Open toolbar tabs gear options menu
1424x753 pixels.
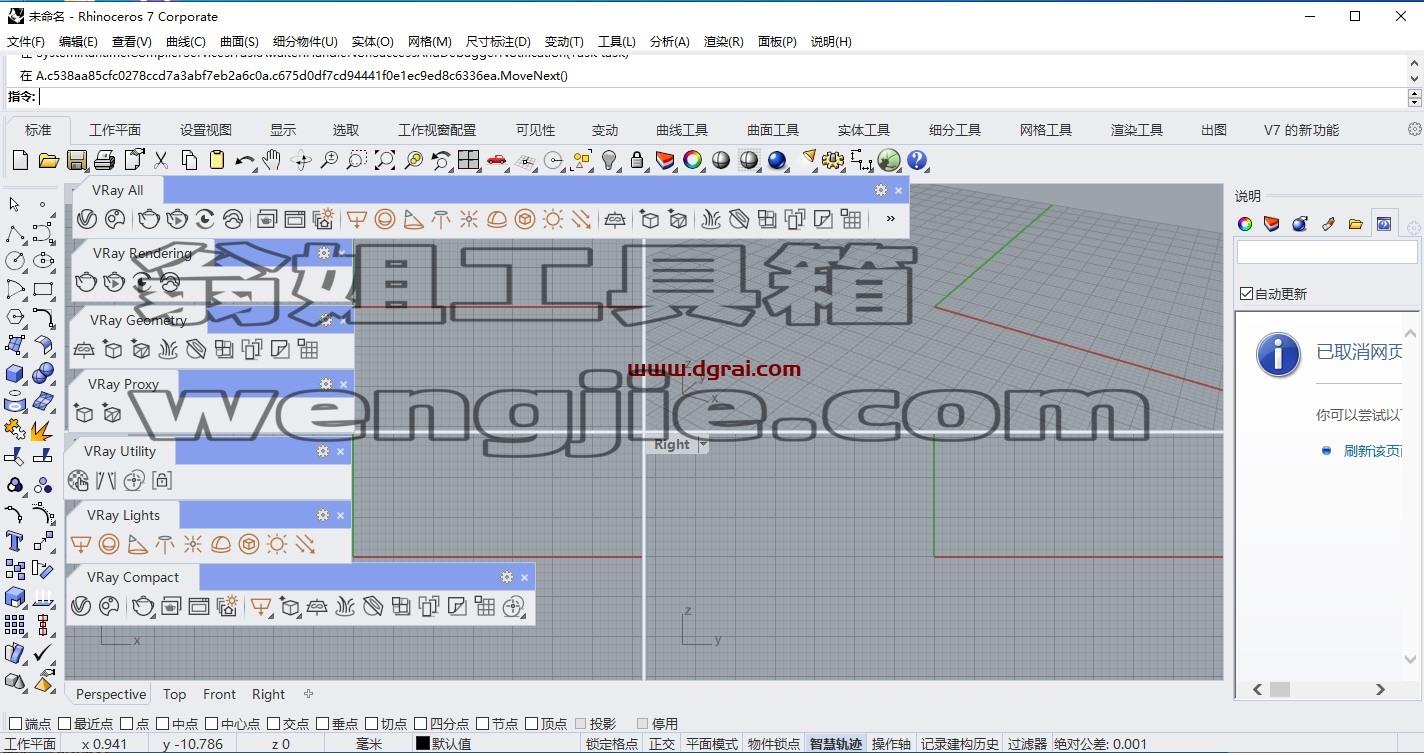tap(1414, 129)
